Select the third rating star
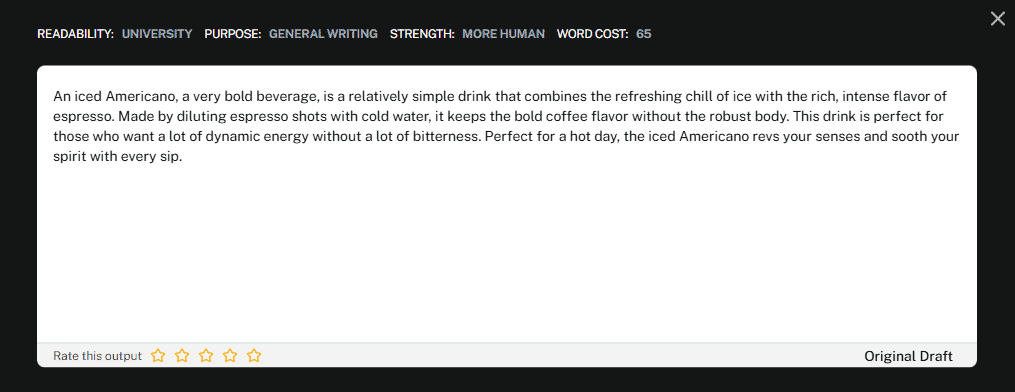Viewport: 1015px width, 392px height. [x=206, y=355]
